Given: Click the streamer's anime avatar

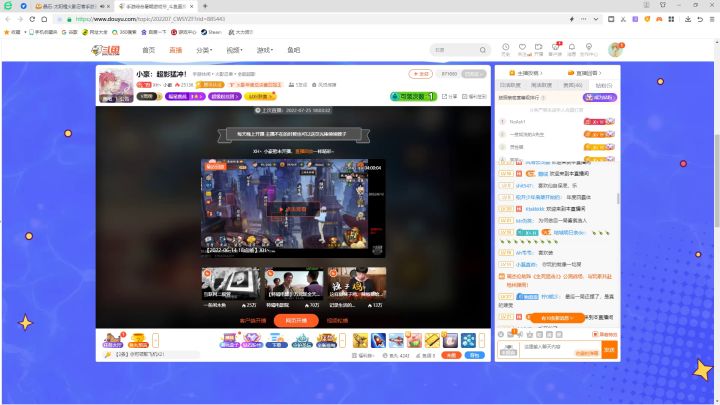Looking at the screenshot, I should click(x=116, y=85).
